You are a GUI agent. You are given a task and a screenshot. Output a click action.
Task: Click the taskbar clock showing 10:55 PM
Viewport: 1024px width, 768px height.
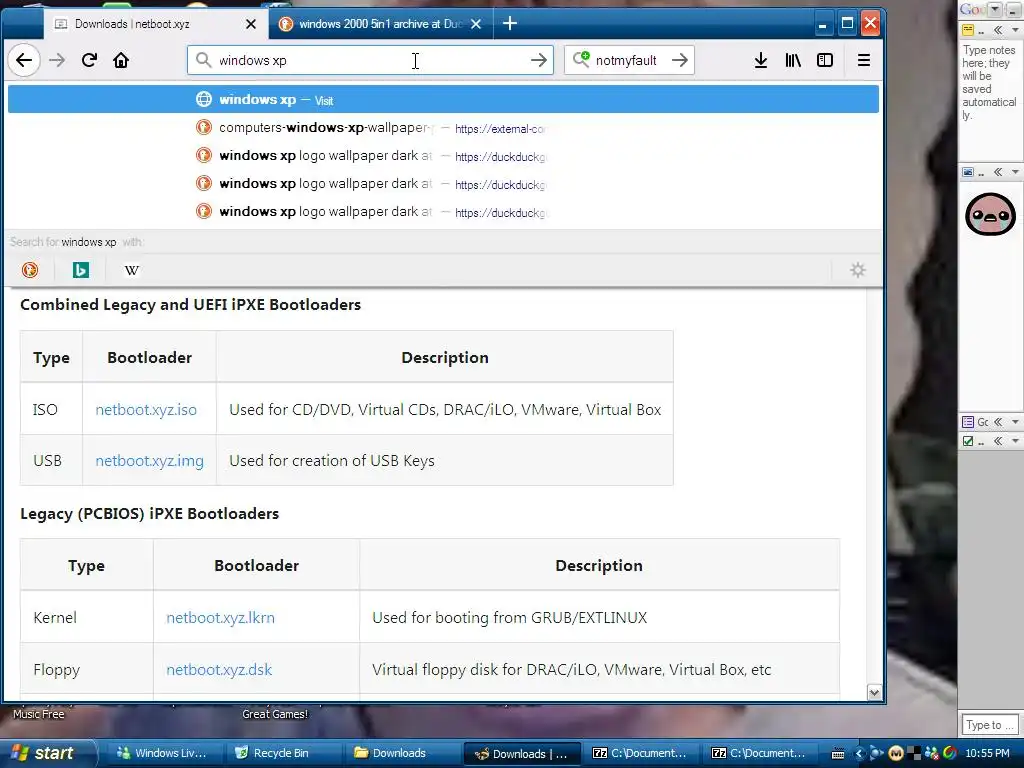click(x=987, y=754)
